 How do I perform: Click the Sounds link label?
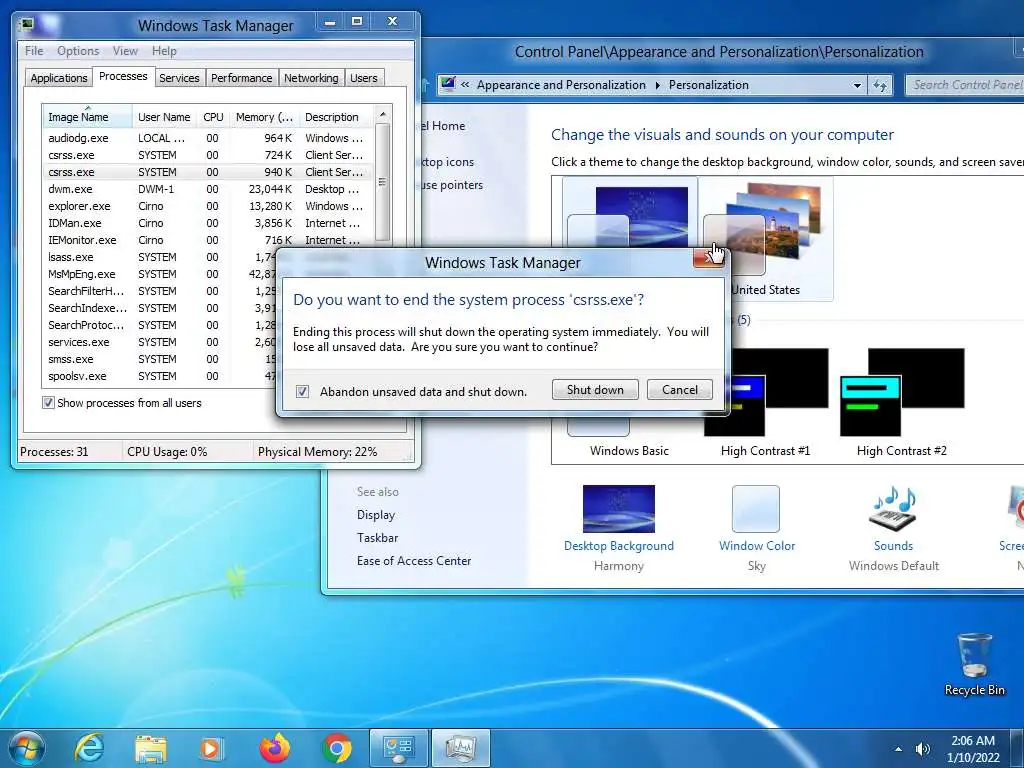tap(893, 545)
